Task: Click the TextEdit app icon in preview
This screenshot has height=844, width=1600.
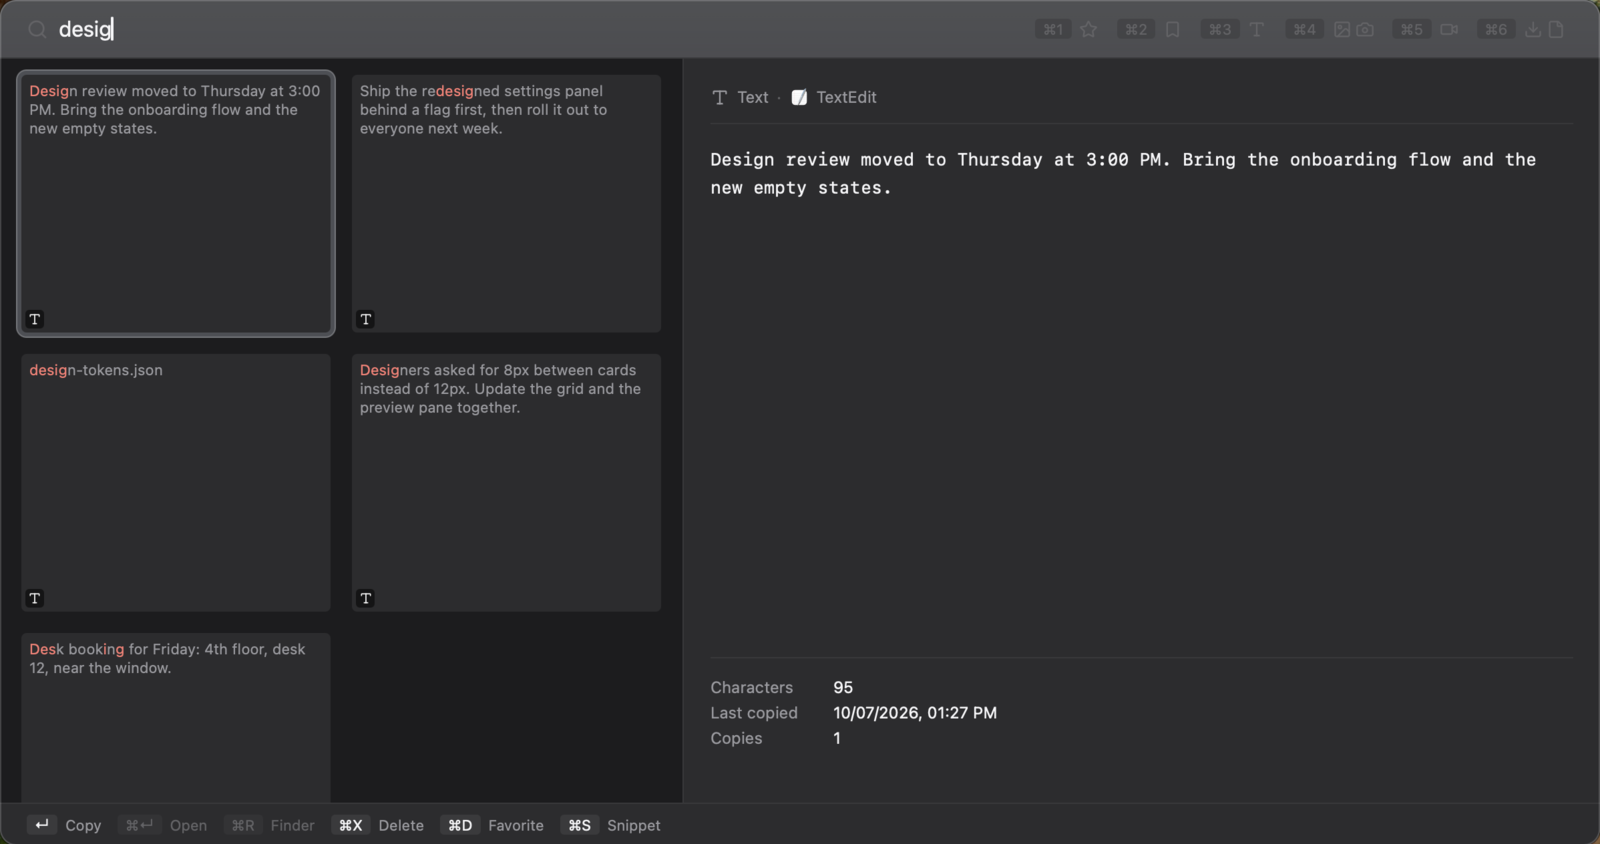Action: point(799,97)
